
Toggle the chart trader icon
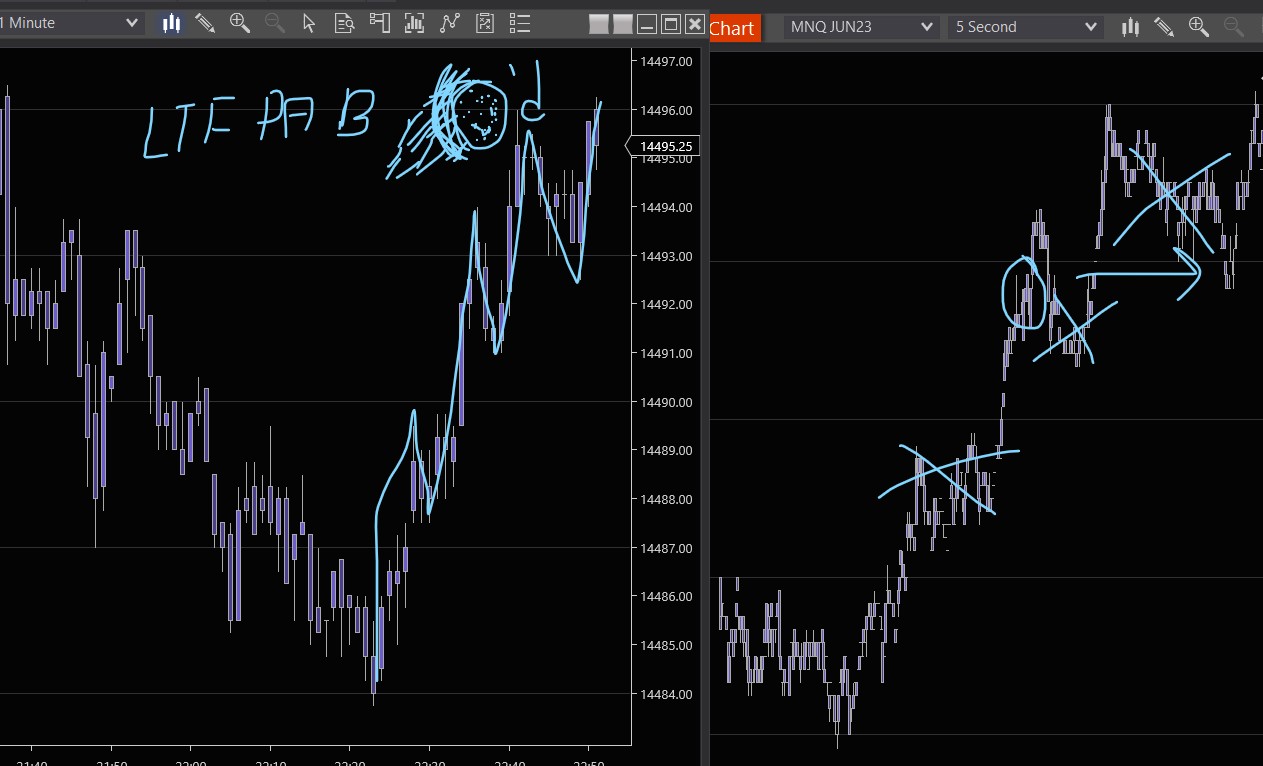tap(379, 22)
